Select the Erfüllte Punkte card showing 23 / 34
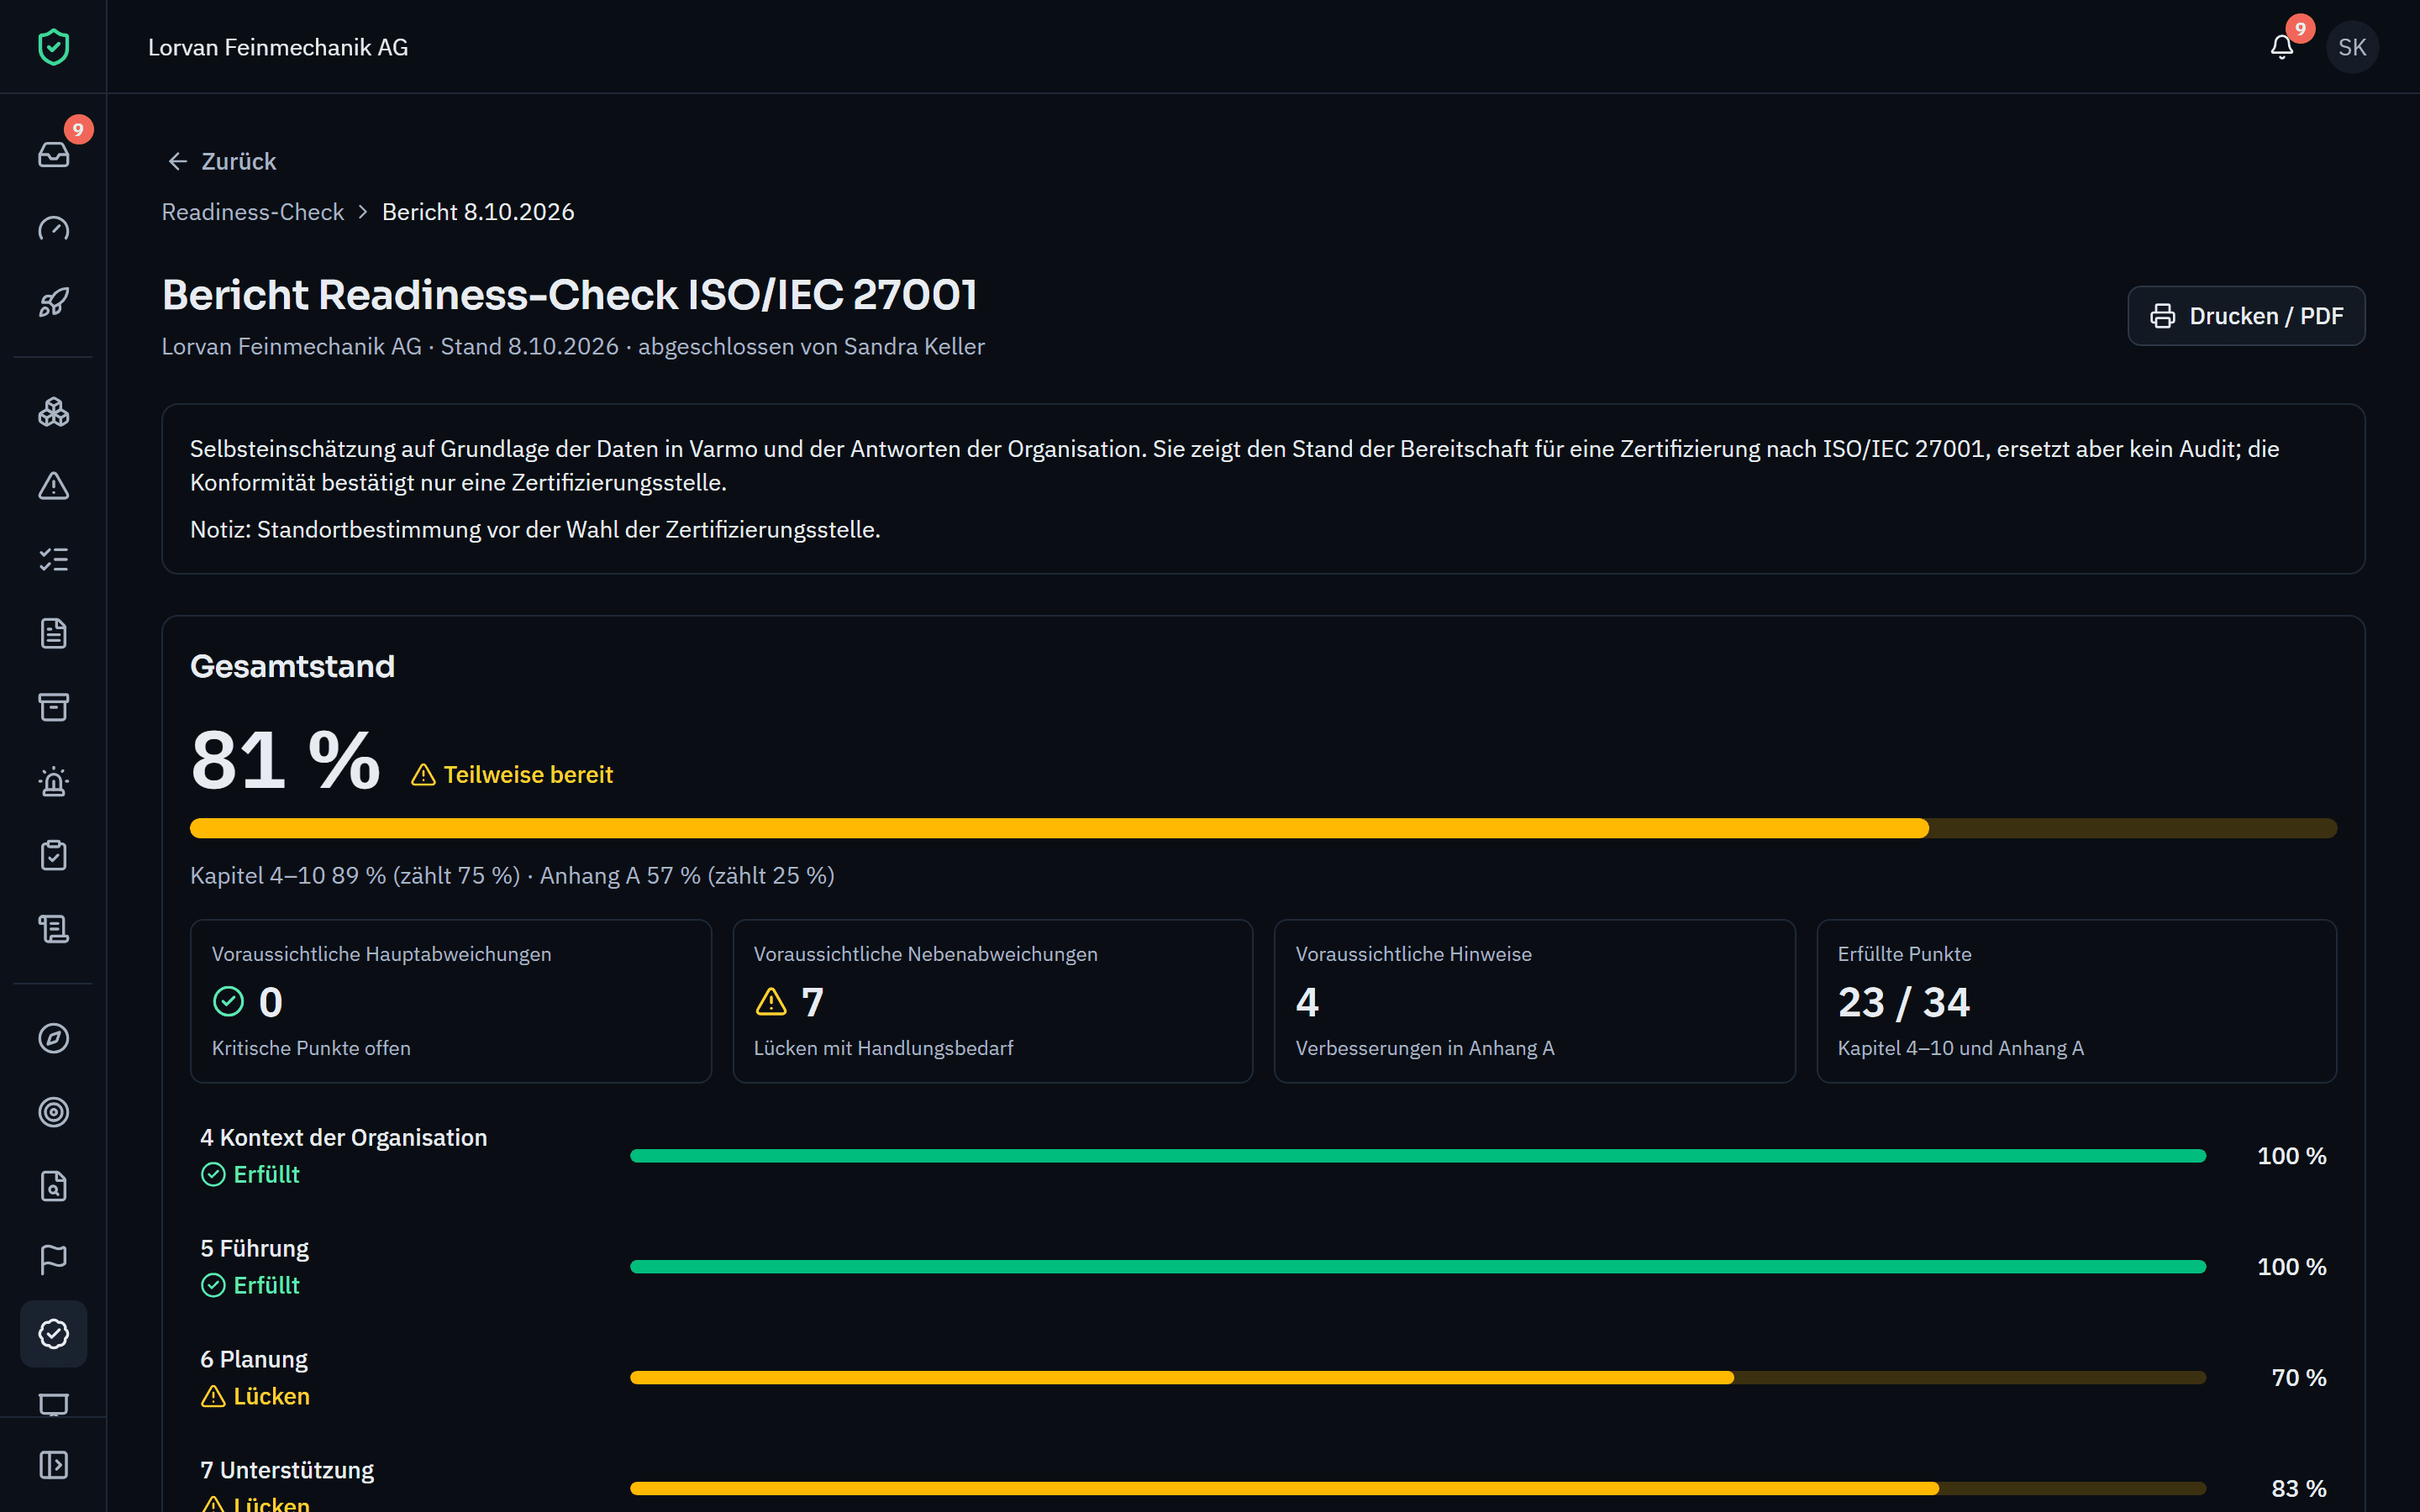The height and width of the screenshot is (1512, 2420). point(2077,1001)
